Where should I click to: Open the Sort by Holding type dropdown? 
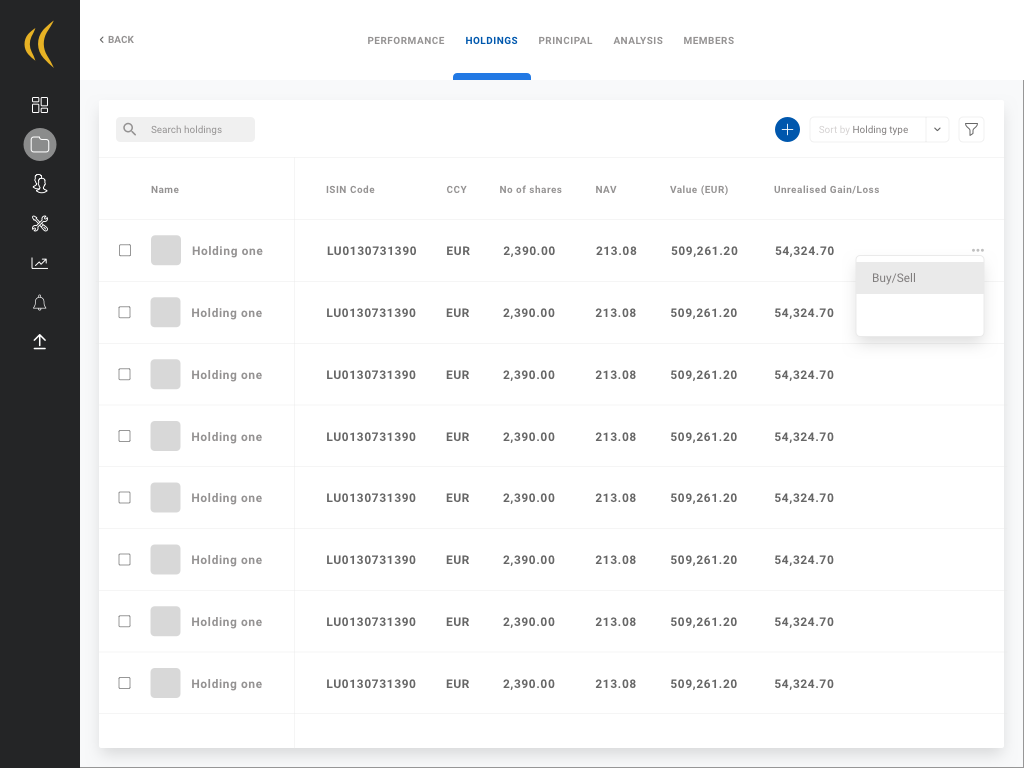tap(879, 129)
